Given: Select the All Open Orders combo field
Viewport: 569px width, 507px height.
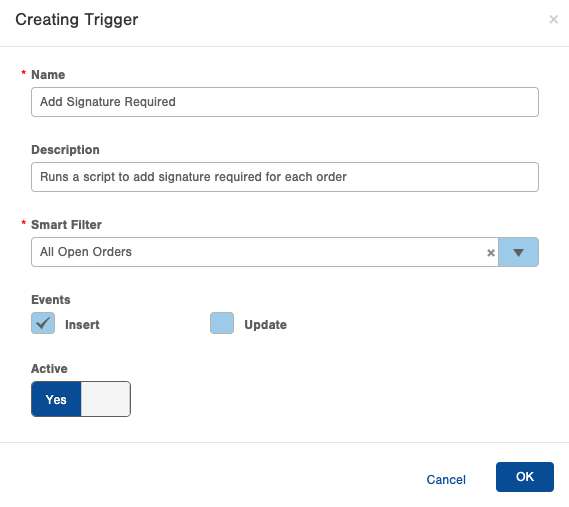Looking at the screenshot, I should (265, 252).
